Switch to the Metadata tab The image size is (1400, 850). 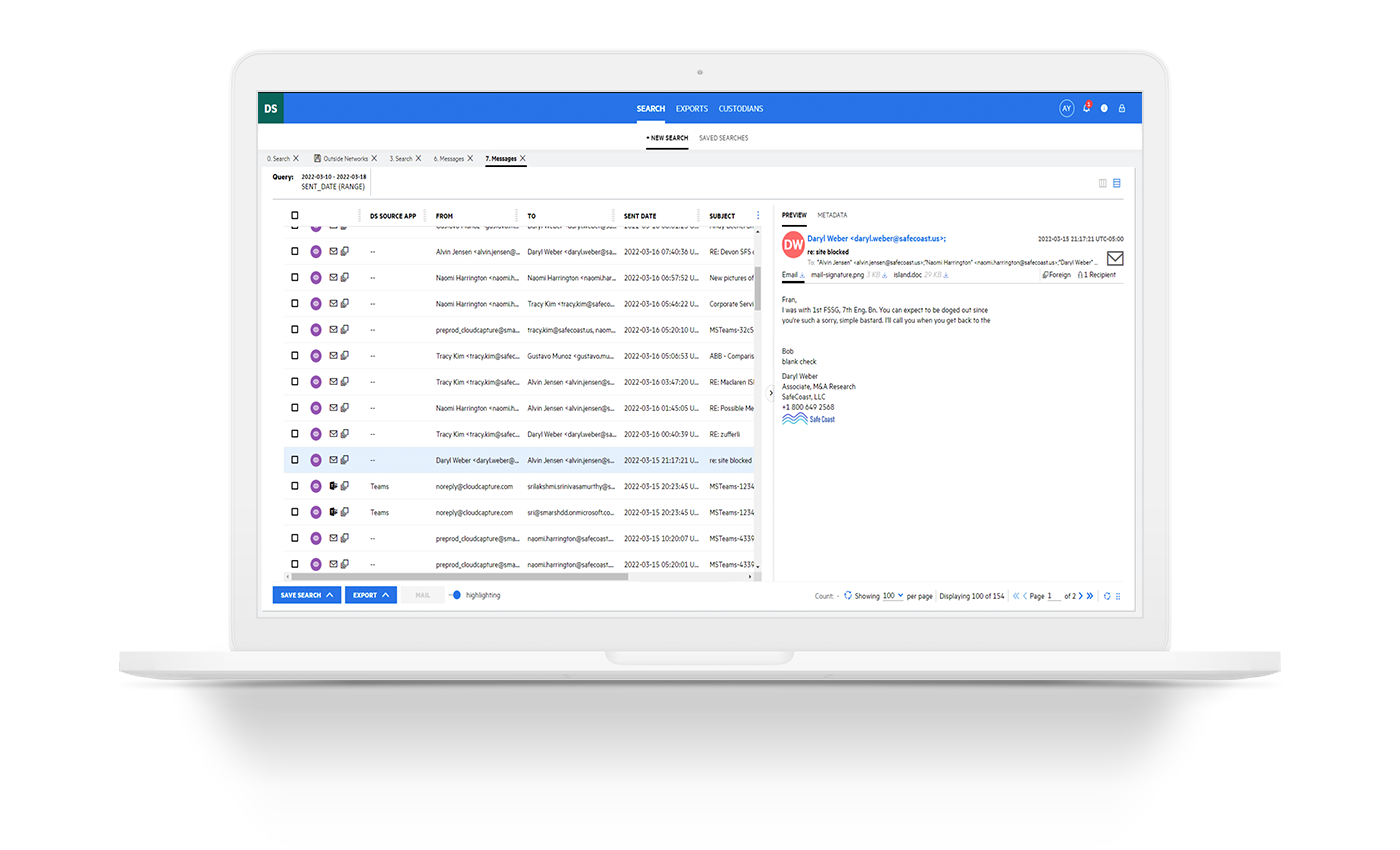coord(832,215)
